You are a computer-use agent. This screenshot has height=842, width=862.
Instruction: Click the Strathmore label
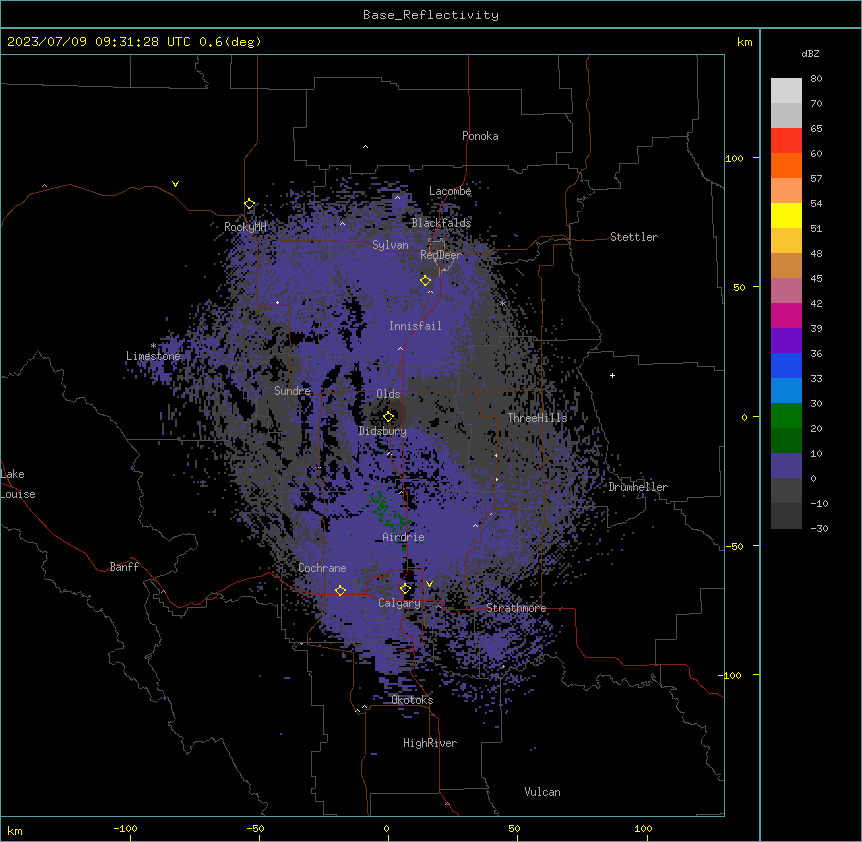click(x=516, y=608)
